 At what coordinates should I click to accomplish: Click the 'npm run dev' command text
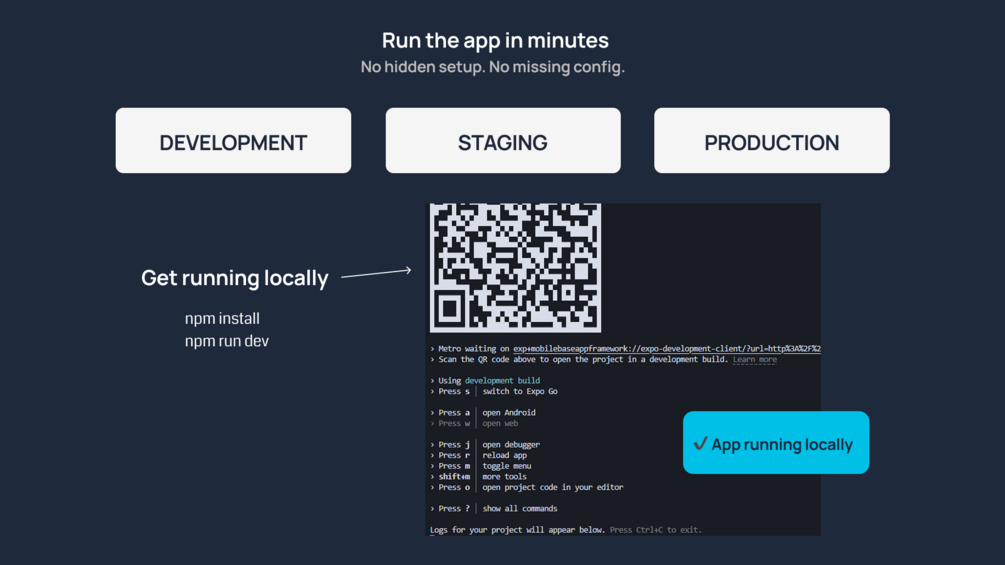(227, 341)
